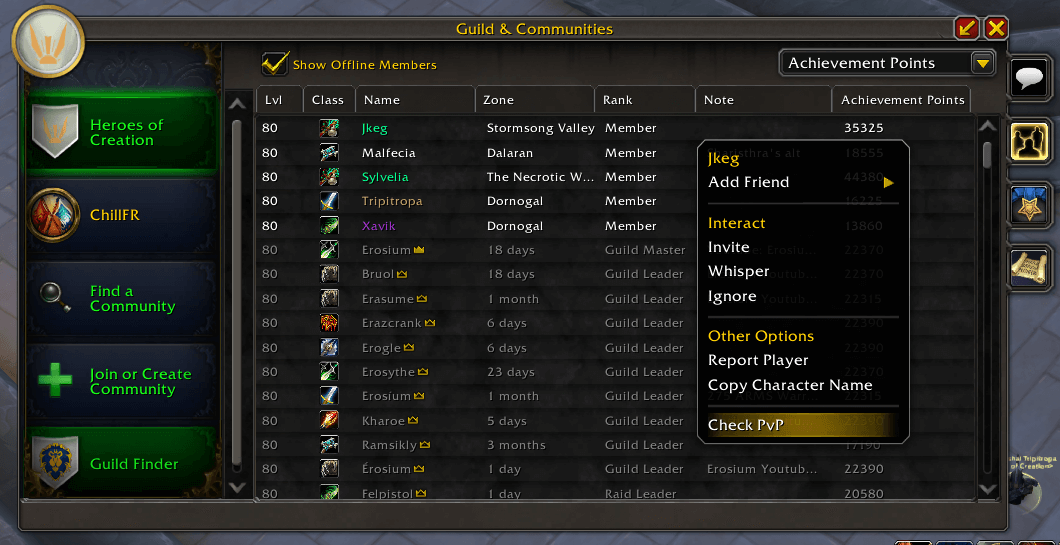Open the Guild Perks star medal icon
The height and width of the screenshot is (545, 1060).
pos(1030,204)
